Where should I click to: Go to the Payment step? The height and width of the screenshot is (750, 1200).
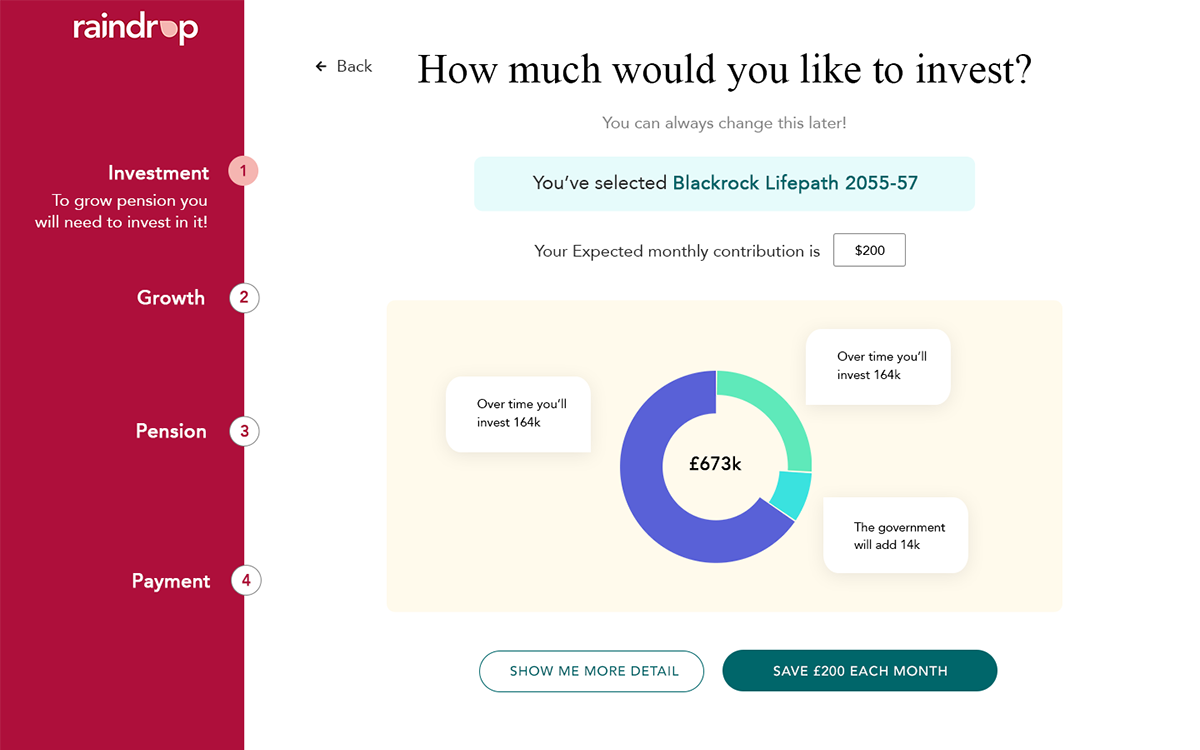(x=171, y=581)
